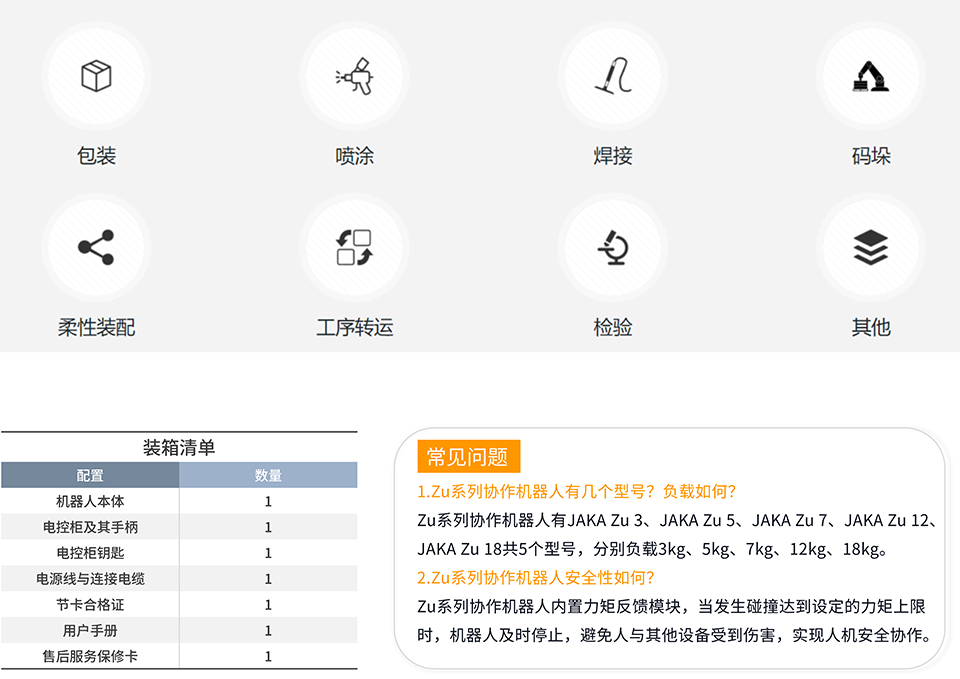Viewport: 960px width, 679px height.
Task: Open the 焊接 welding icon
Action: pos(612,76)
